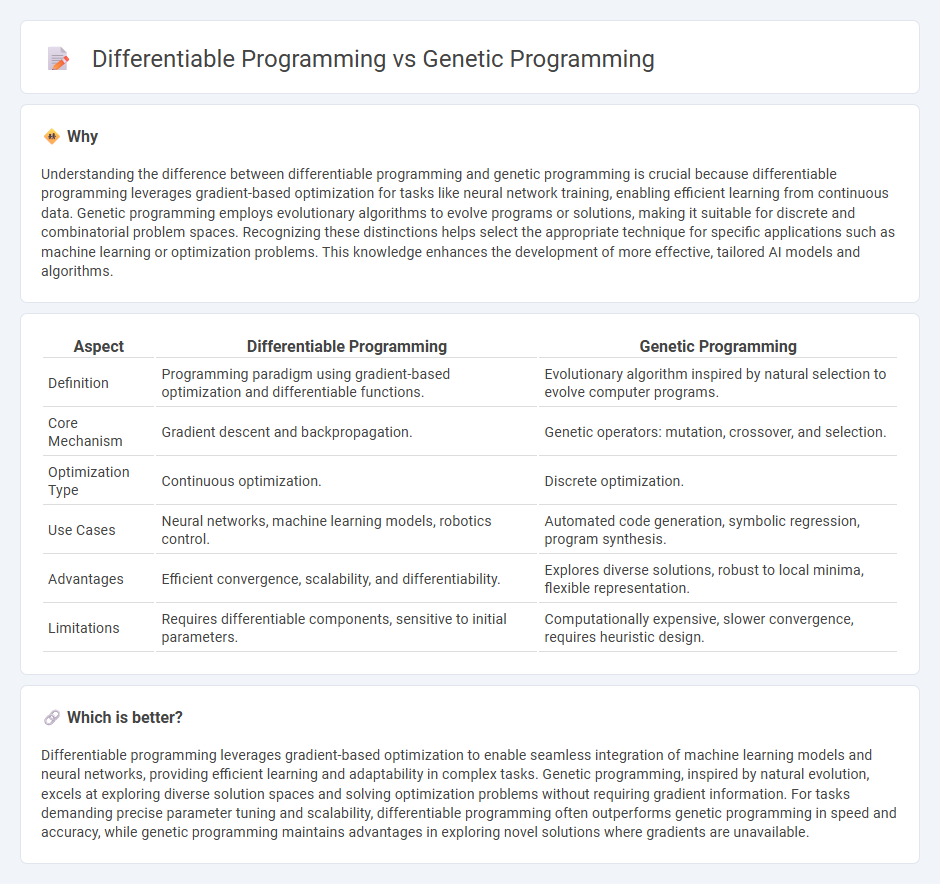Click the Limitations row label
The height and width of the screenshot is (884, 940).
[84, 628]
